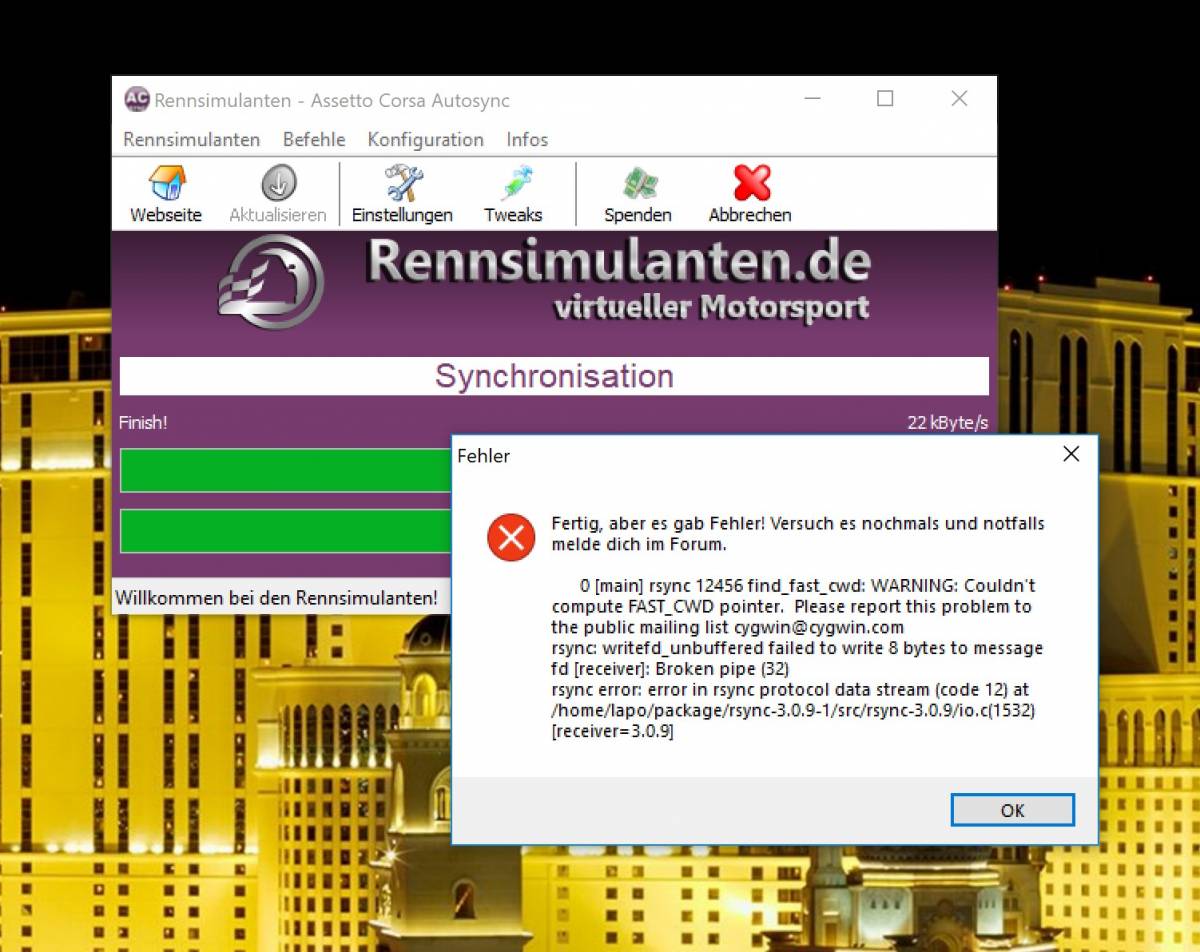Open the Befehle menu
Image resolution: width=1200 pixels, height=952 pixels.
pos(314,140)
